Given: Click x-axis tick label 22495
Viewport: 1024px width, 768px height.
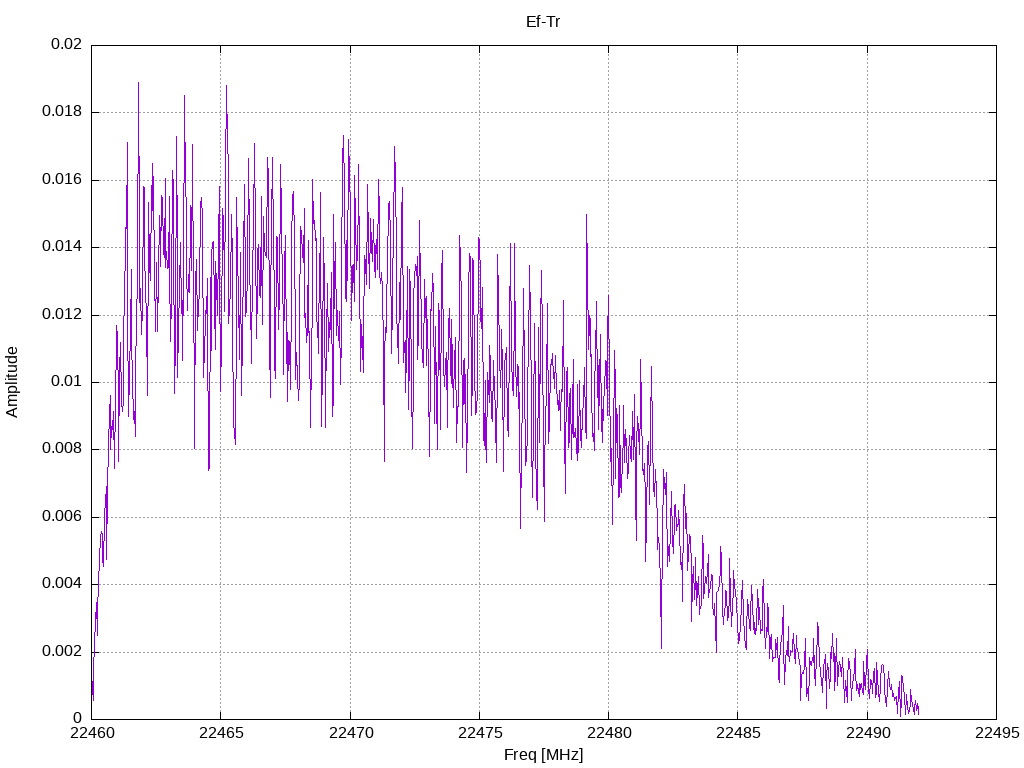Looking at the screenshot, I should (997, 733).
